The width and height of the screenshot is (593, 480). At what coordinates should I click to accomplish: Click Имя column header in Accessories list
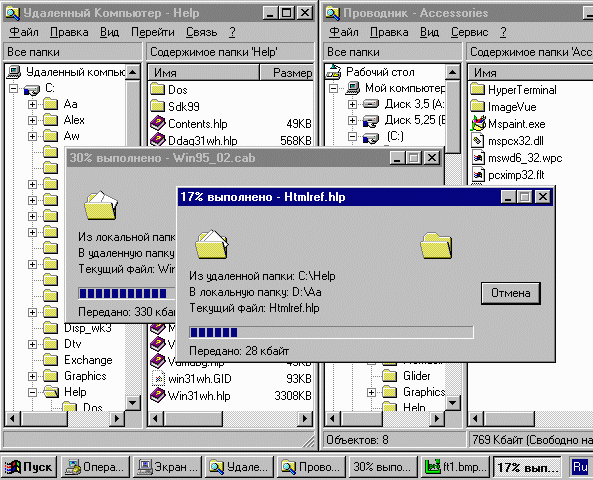(530, 73)
